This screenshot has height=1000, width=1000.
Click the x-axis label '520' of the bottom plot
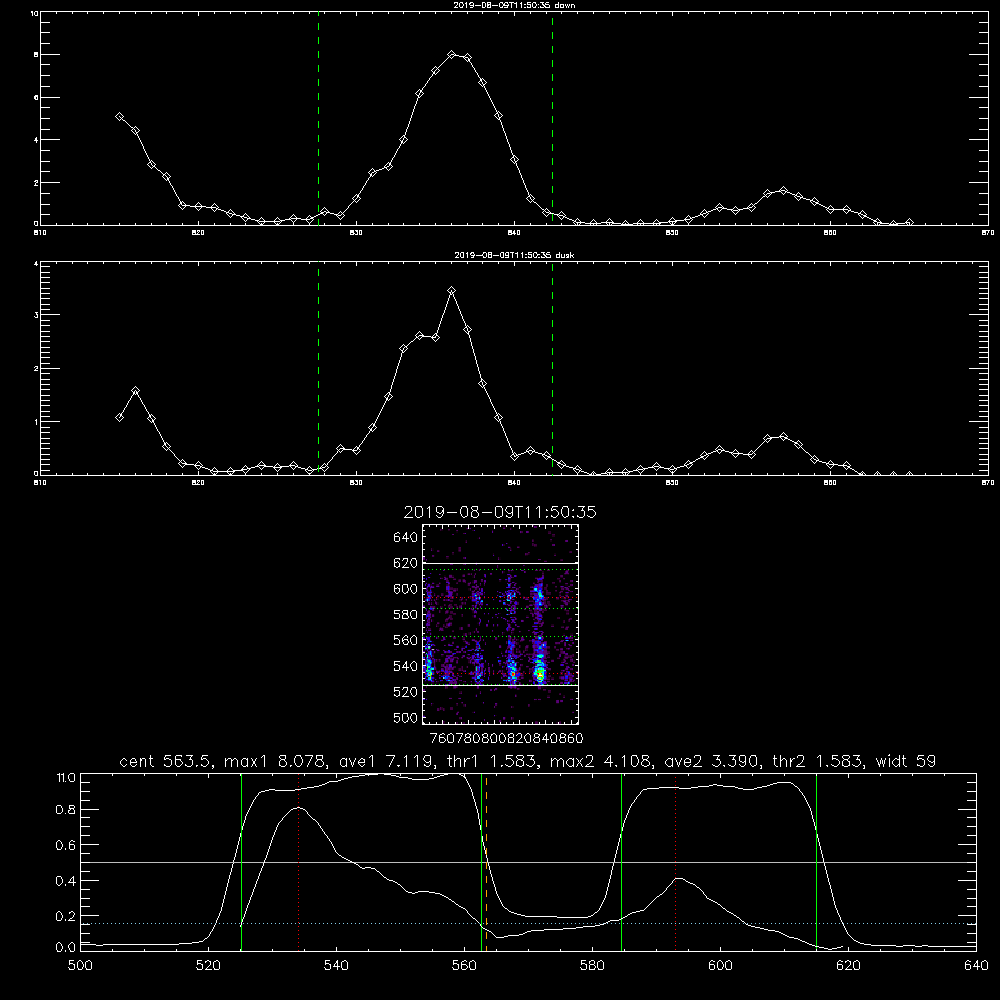208,966
